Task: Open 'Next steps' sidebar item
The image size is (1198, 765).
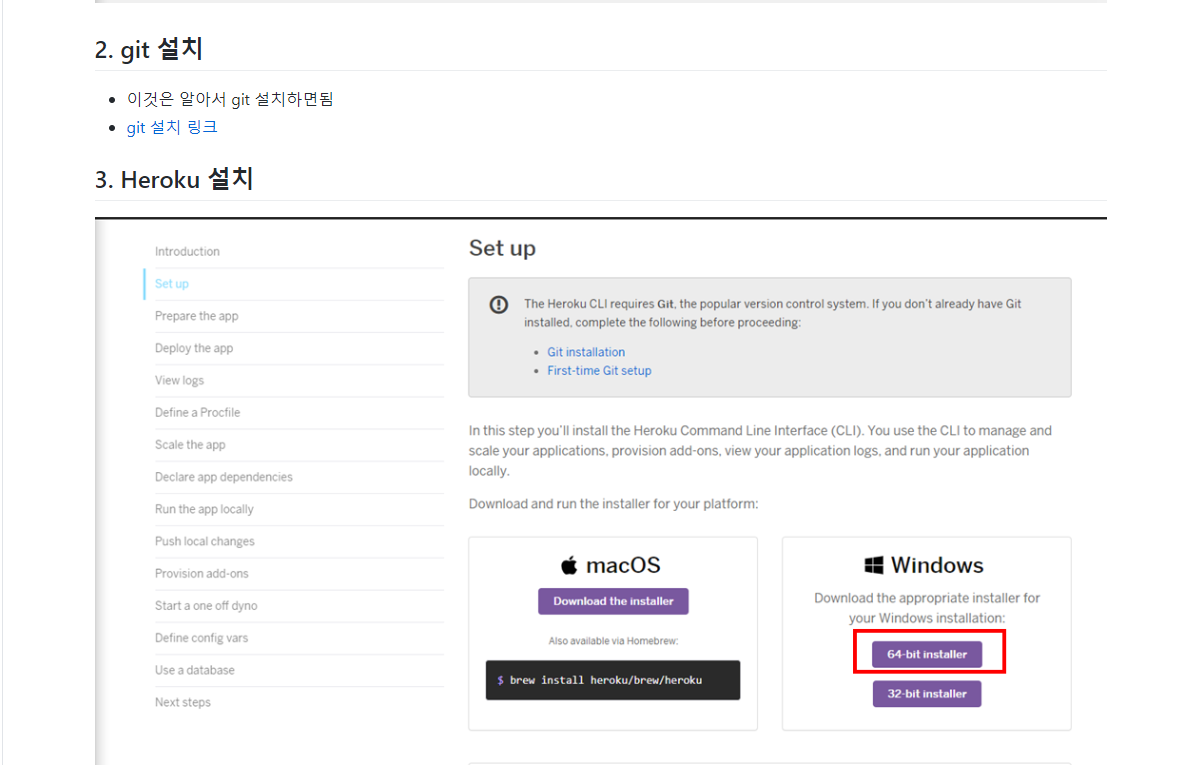Action: coord(183,702)
